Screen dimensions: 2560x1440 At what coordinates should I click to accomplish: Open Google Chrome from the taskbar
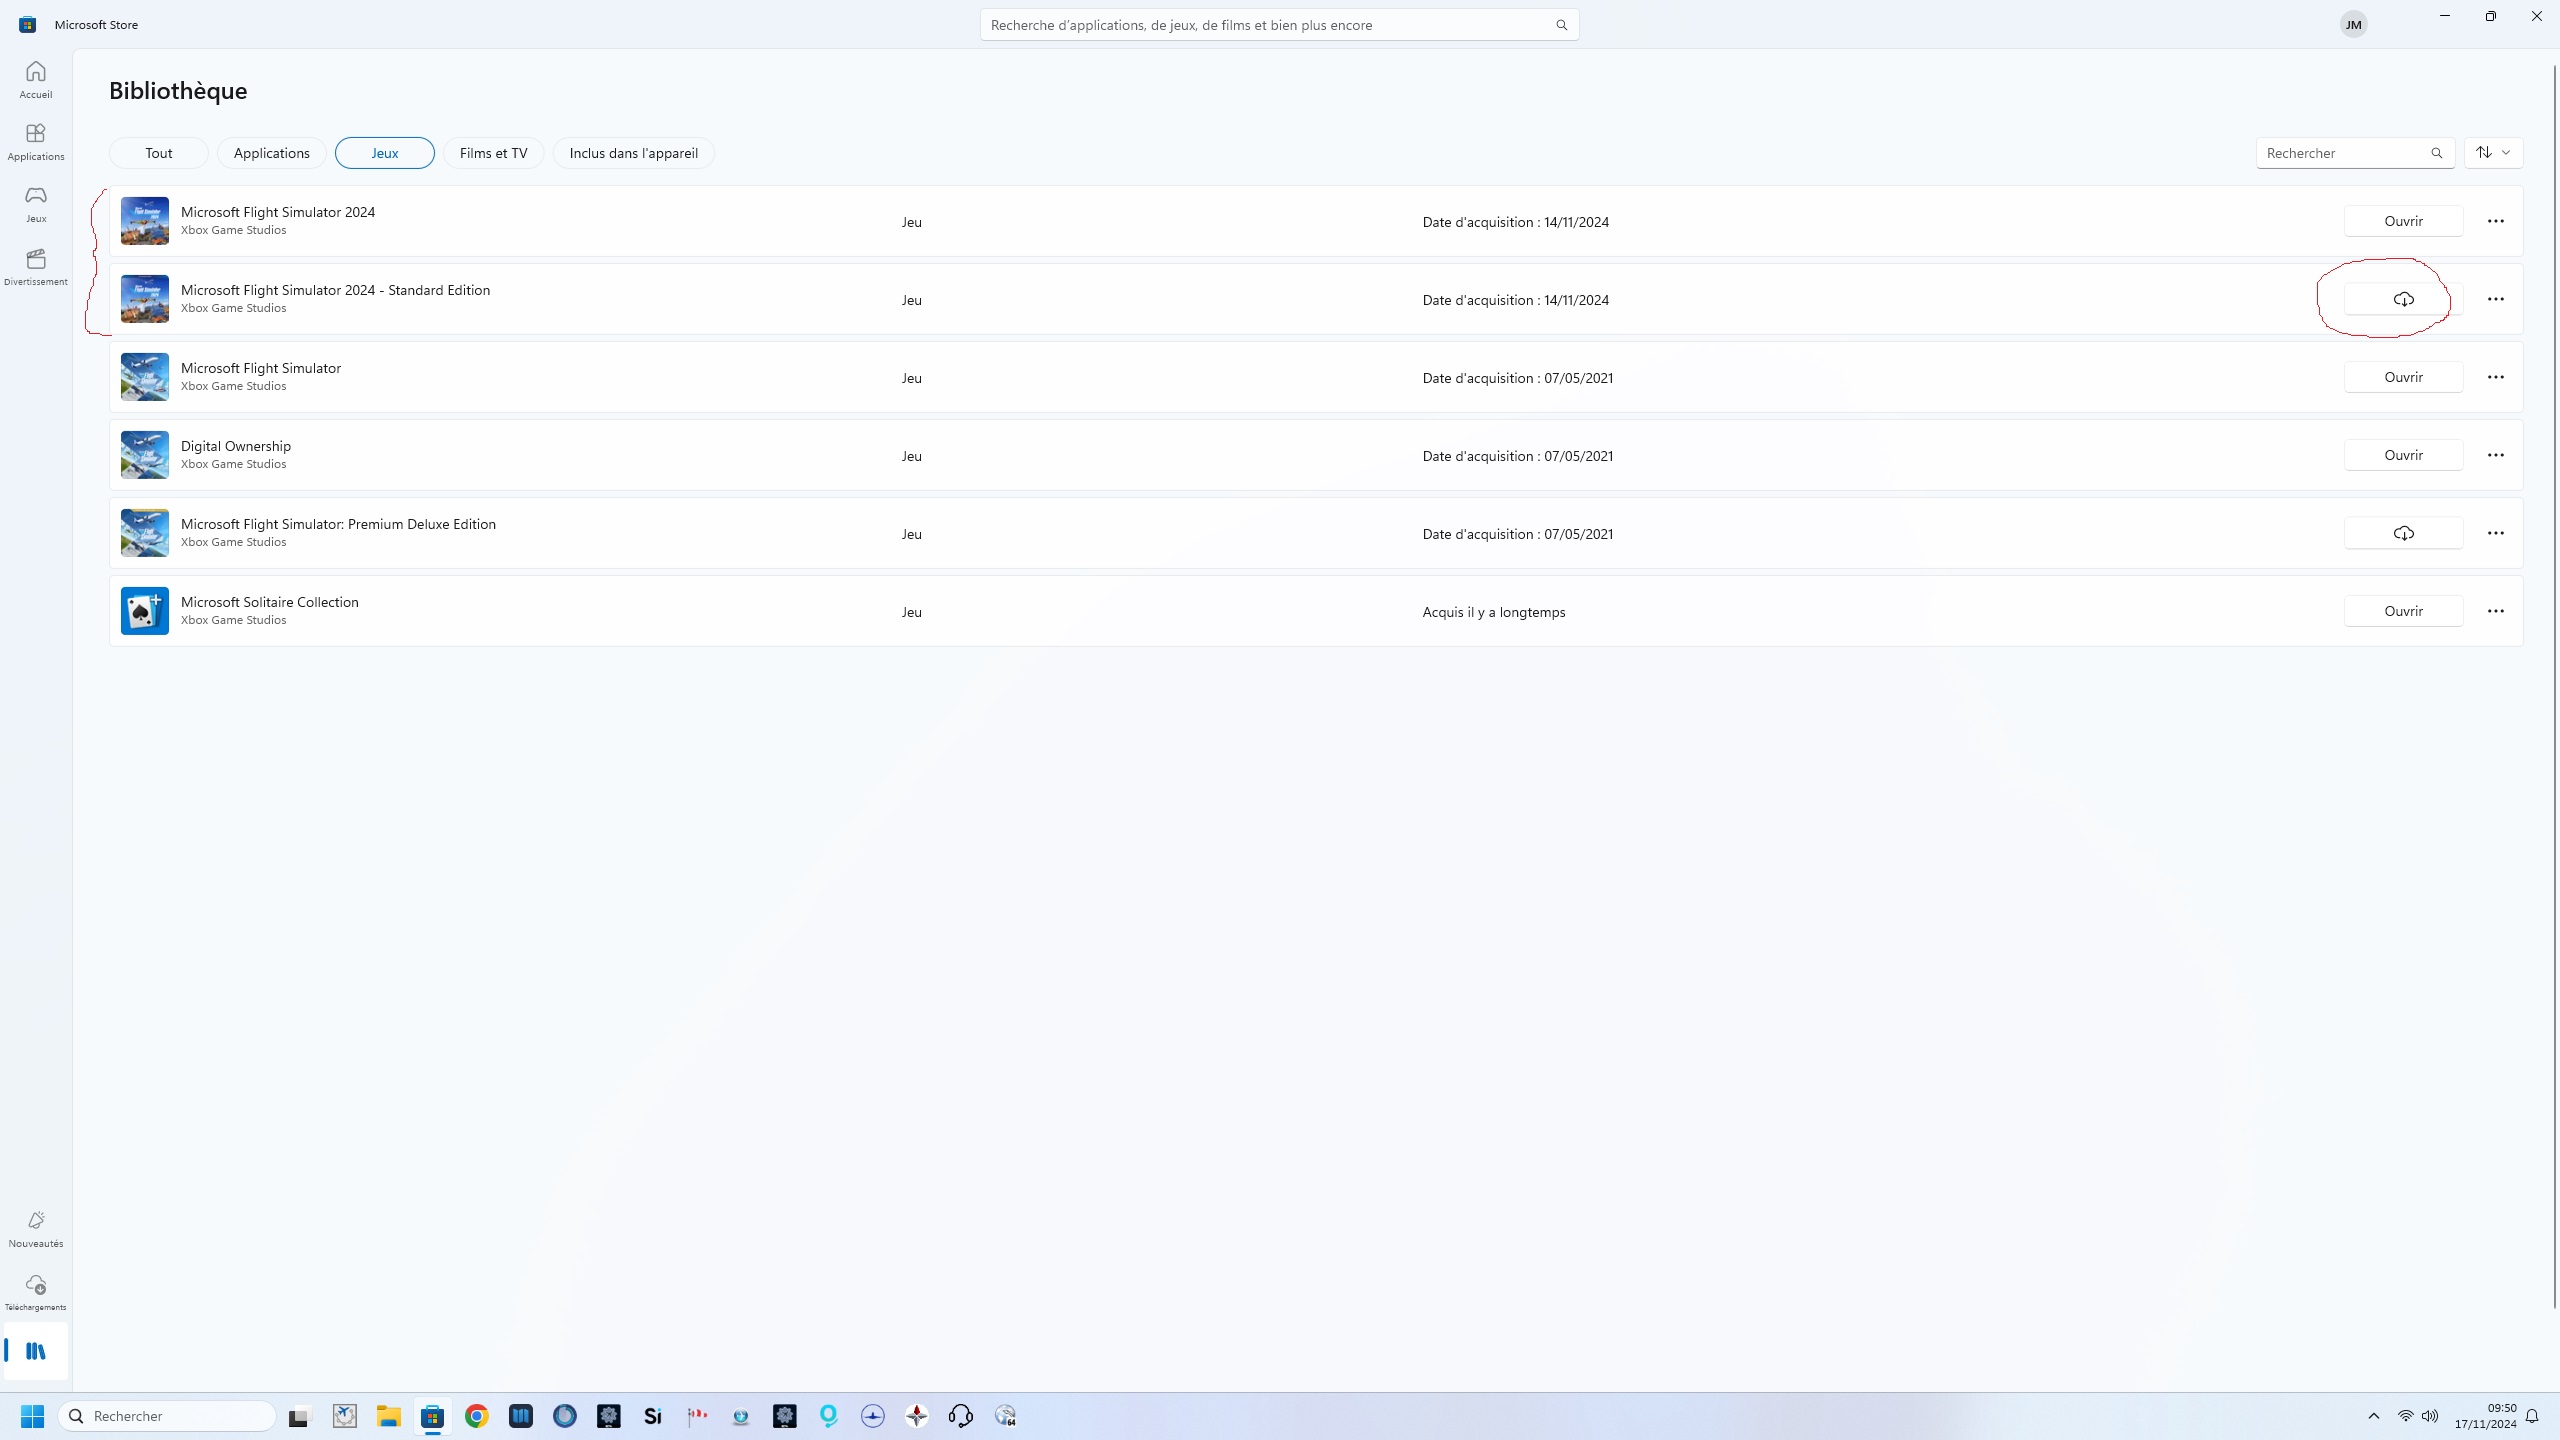[476, 1416]
